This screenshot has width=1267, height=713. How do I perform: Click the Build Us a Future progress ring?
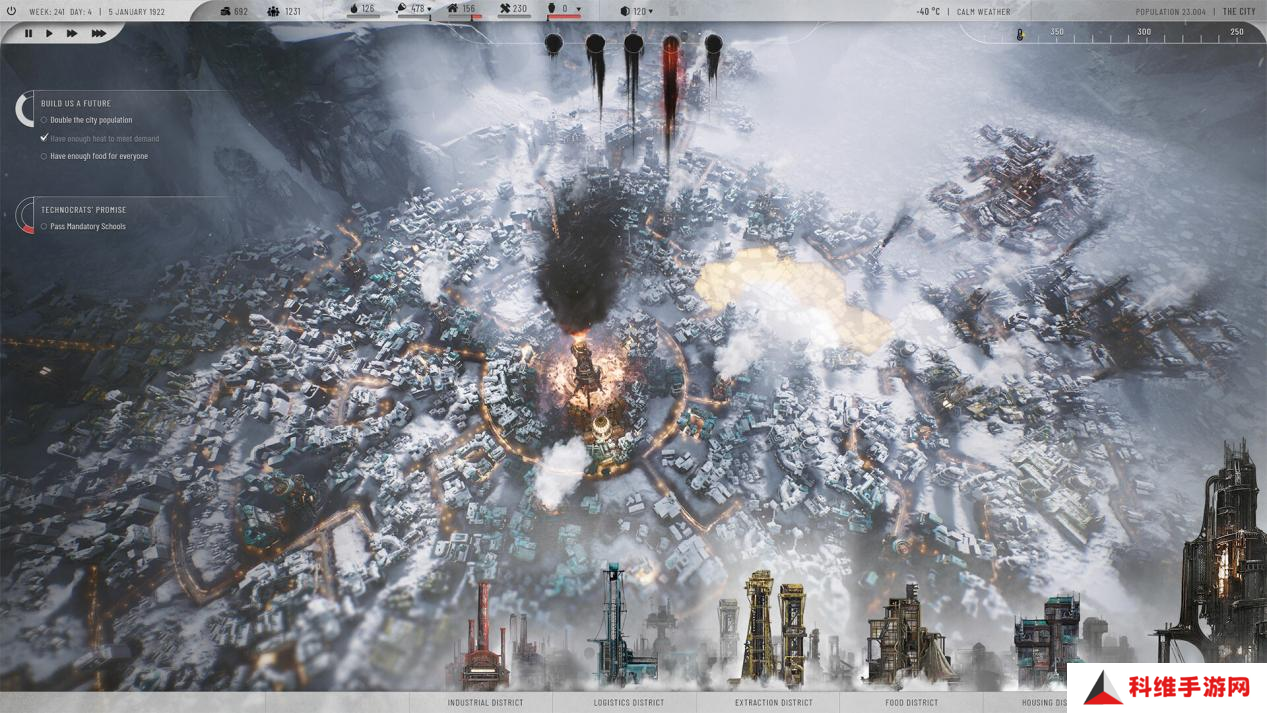coord(26,109)
